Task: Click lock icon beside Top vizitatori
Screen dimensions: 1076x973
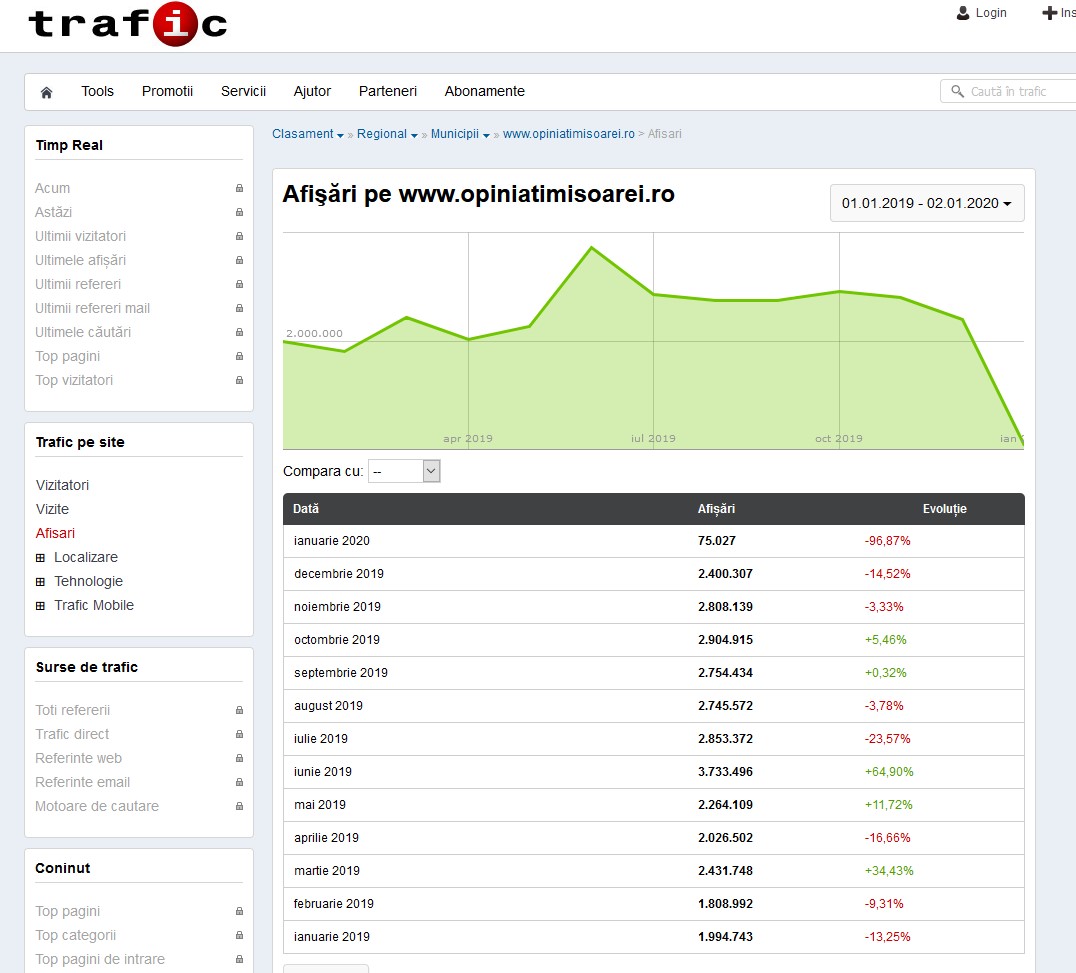Action: click(x=239, y=380)
